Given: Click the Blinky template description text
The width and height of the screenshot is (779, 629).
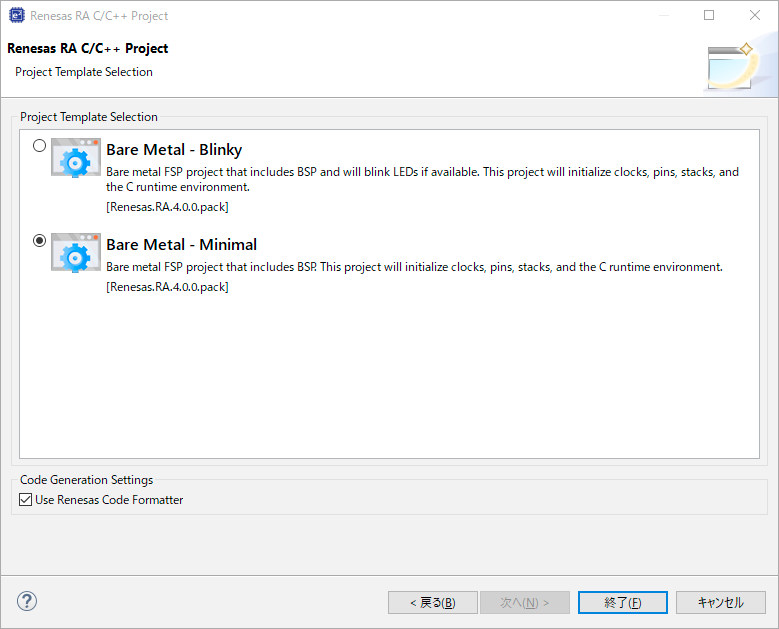Looking at the screenshot, I should 422,179.
